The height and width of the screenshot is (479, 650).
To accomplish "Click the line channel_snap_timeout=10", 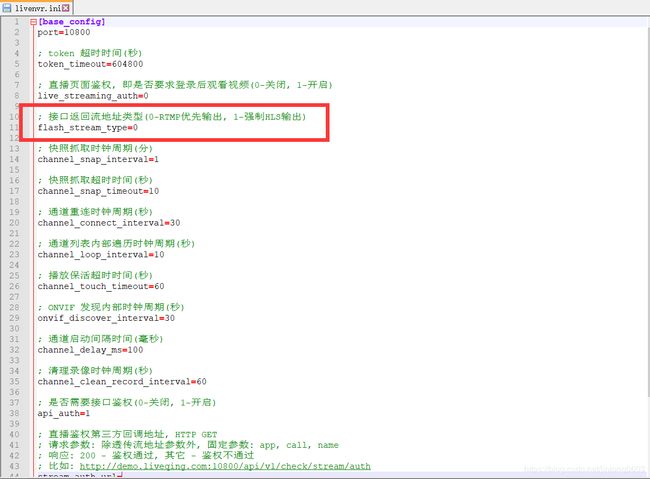I will 98,191.
